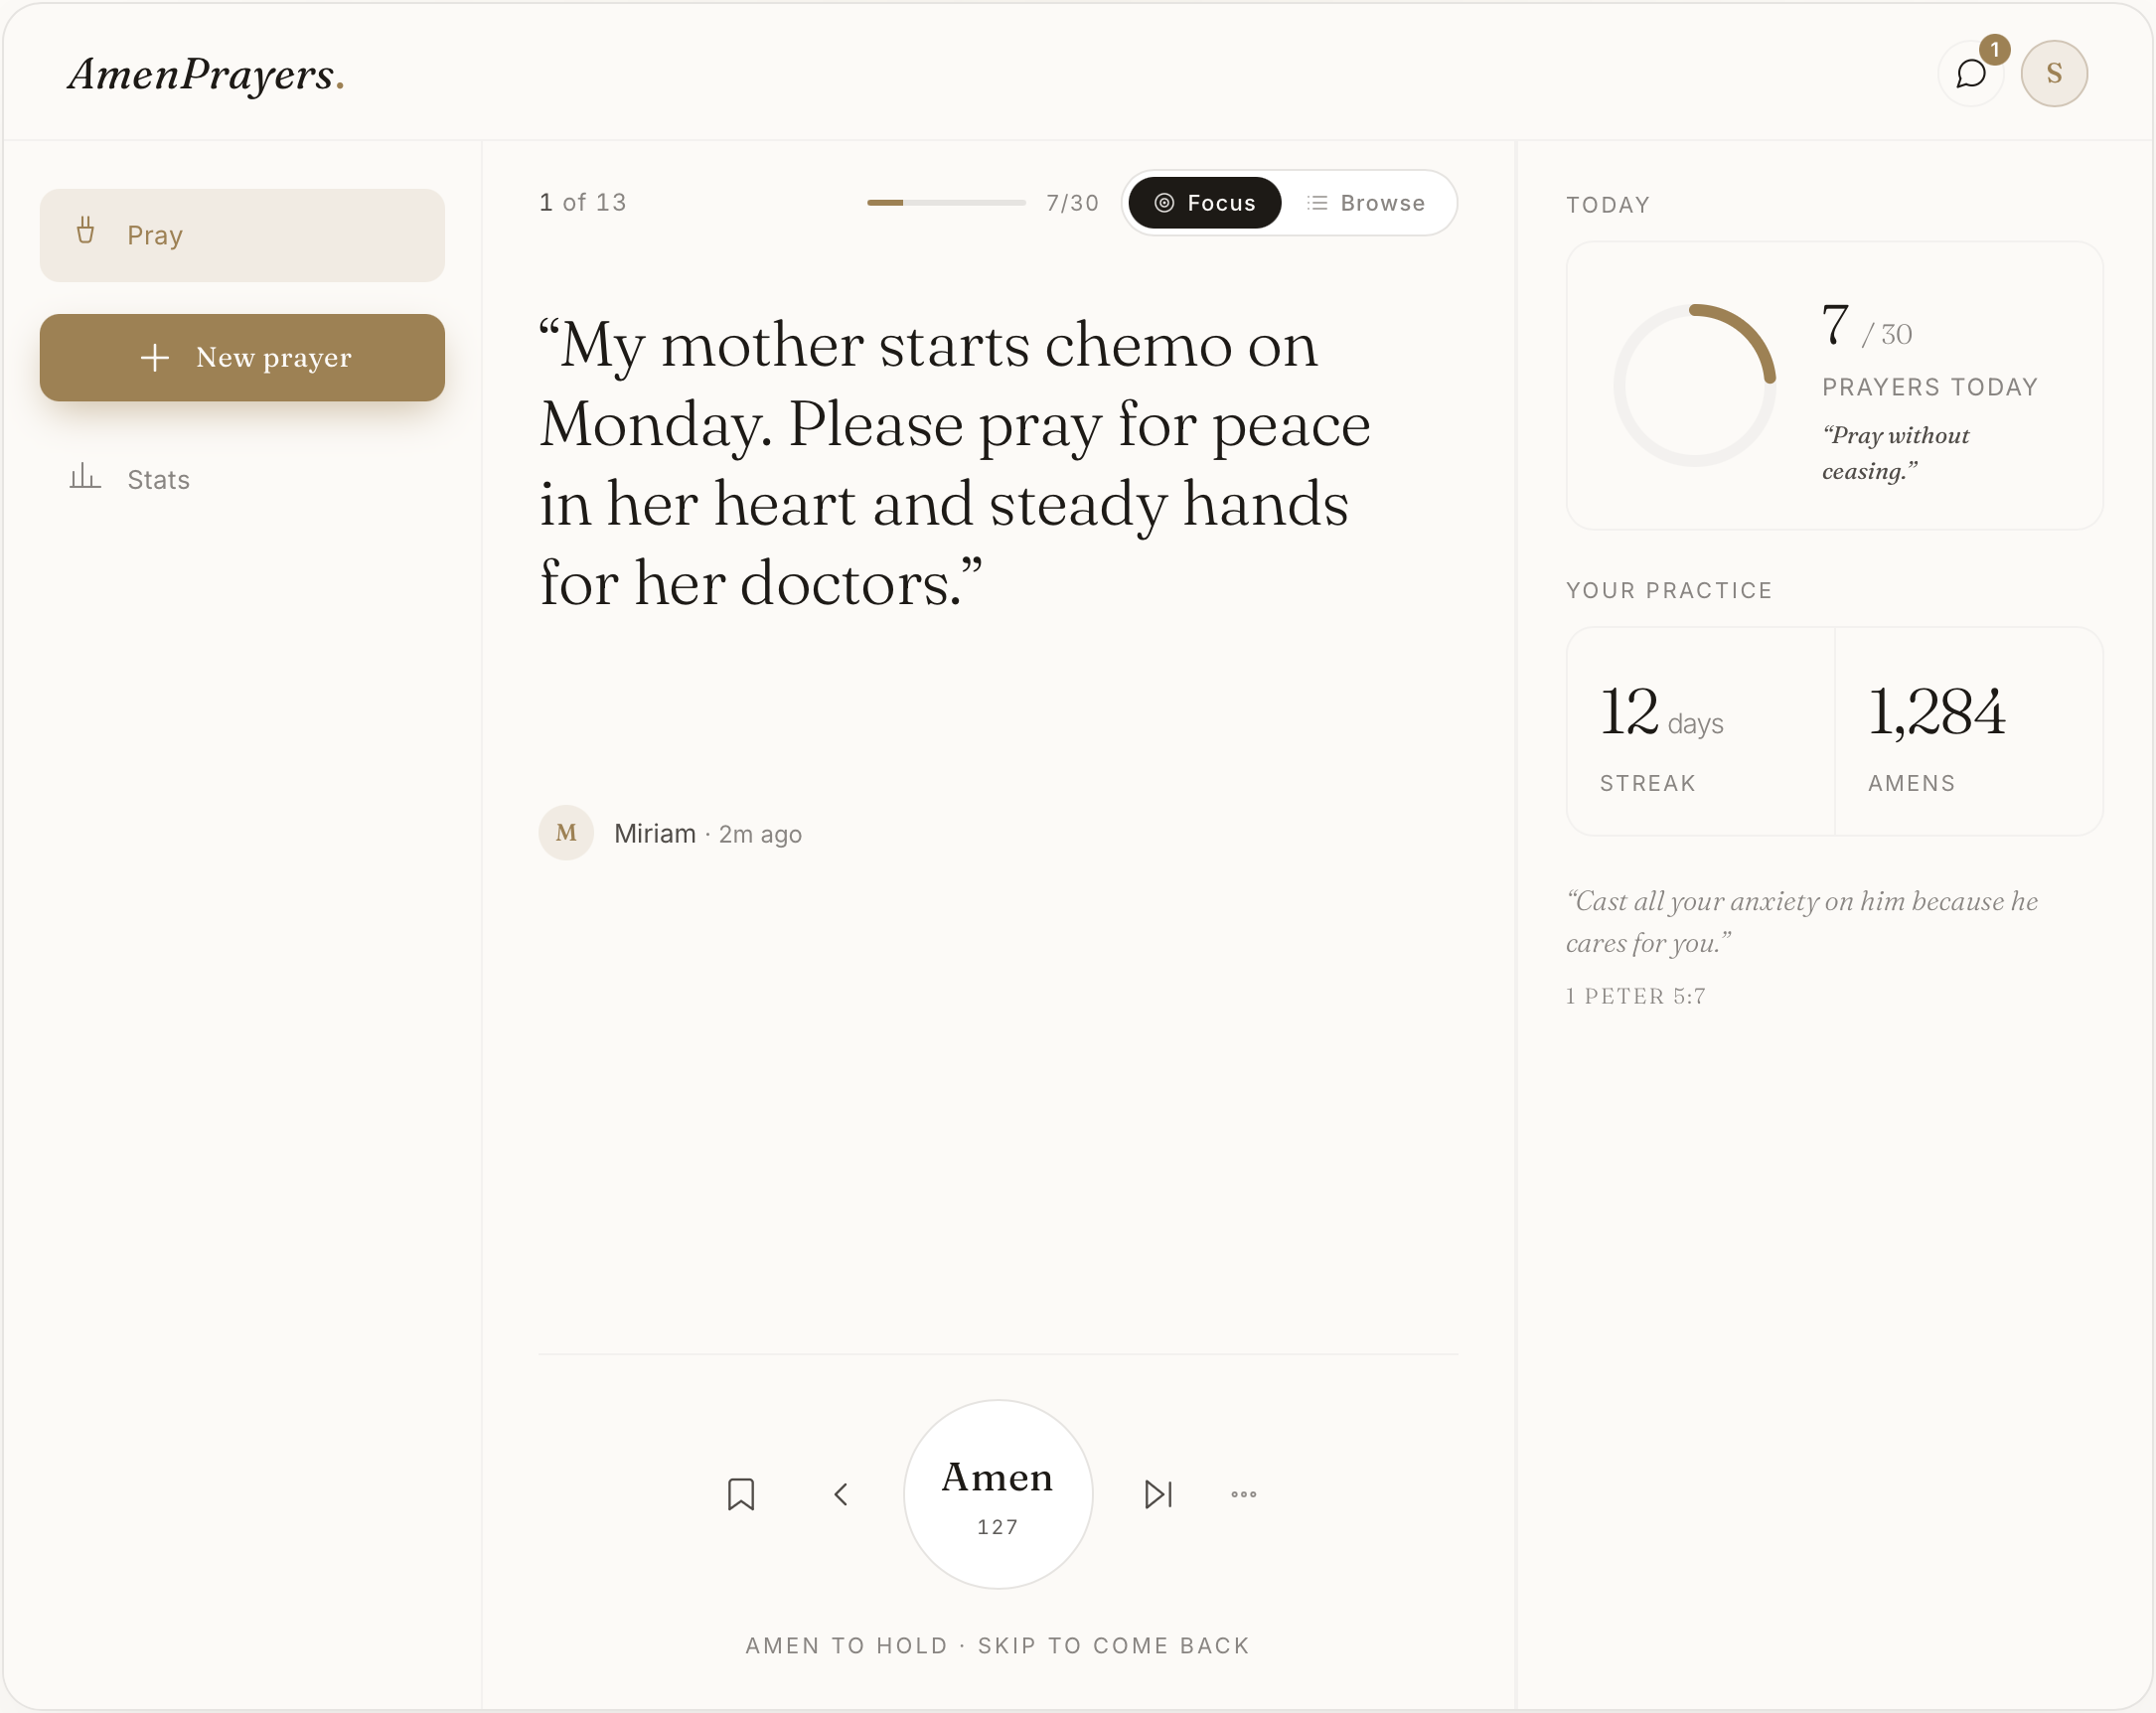Open the messages chat bubble icon
The image size is (2156, 1713).
click(x=1970, y=73)
